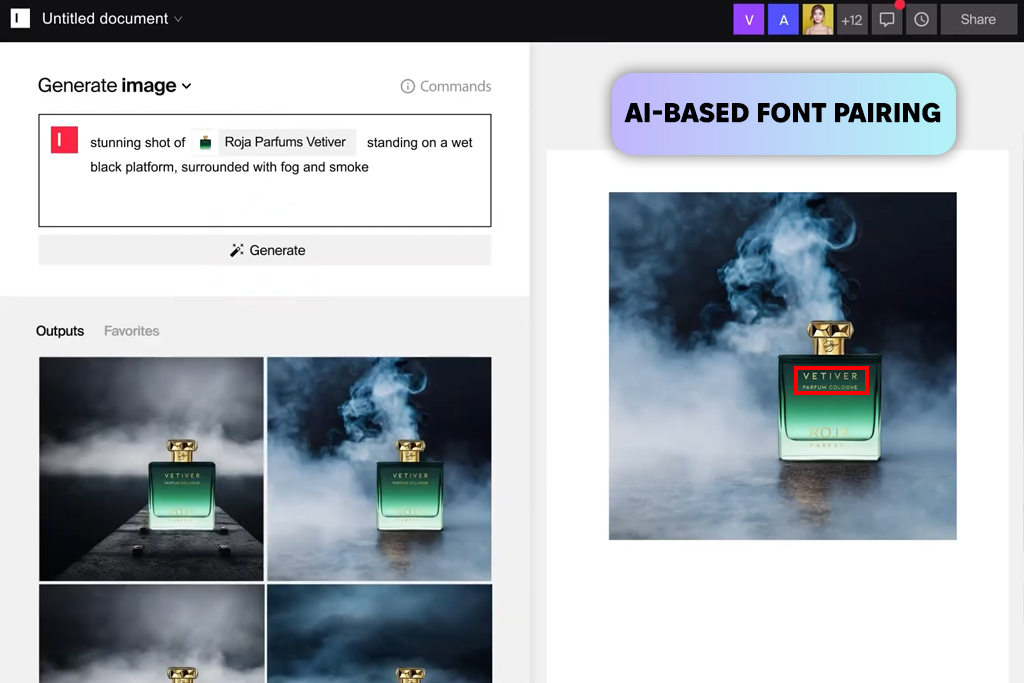Open the Commands info link

click(x=446, y=86)
